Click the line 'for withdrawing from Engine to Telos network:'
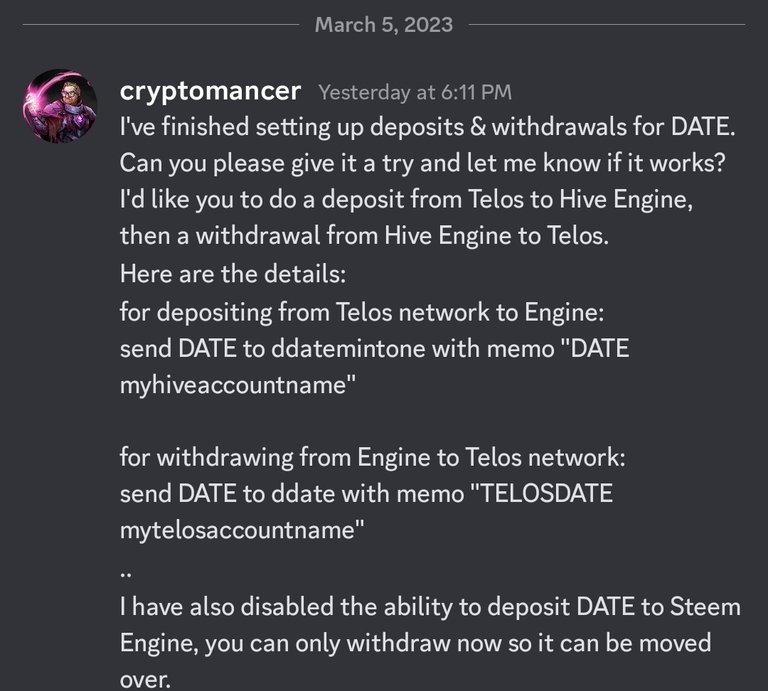 373,457
